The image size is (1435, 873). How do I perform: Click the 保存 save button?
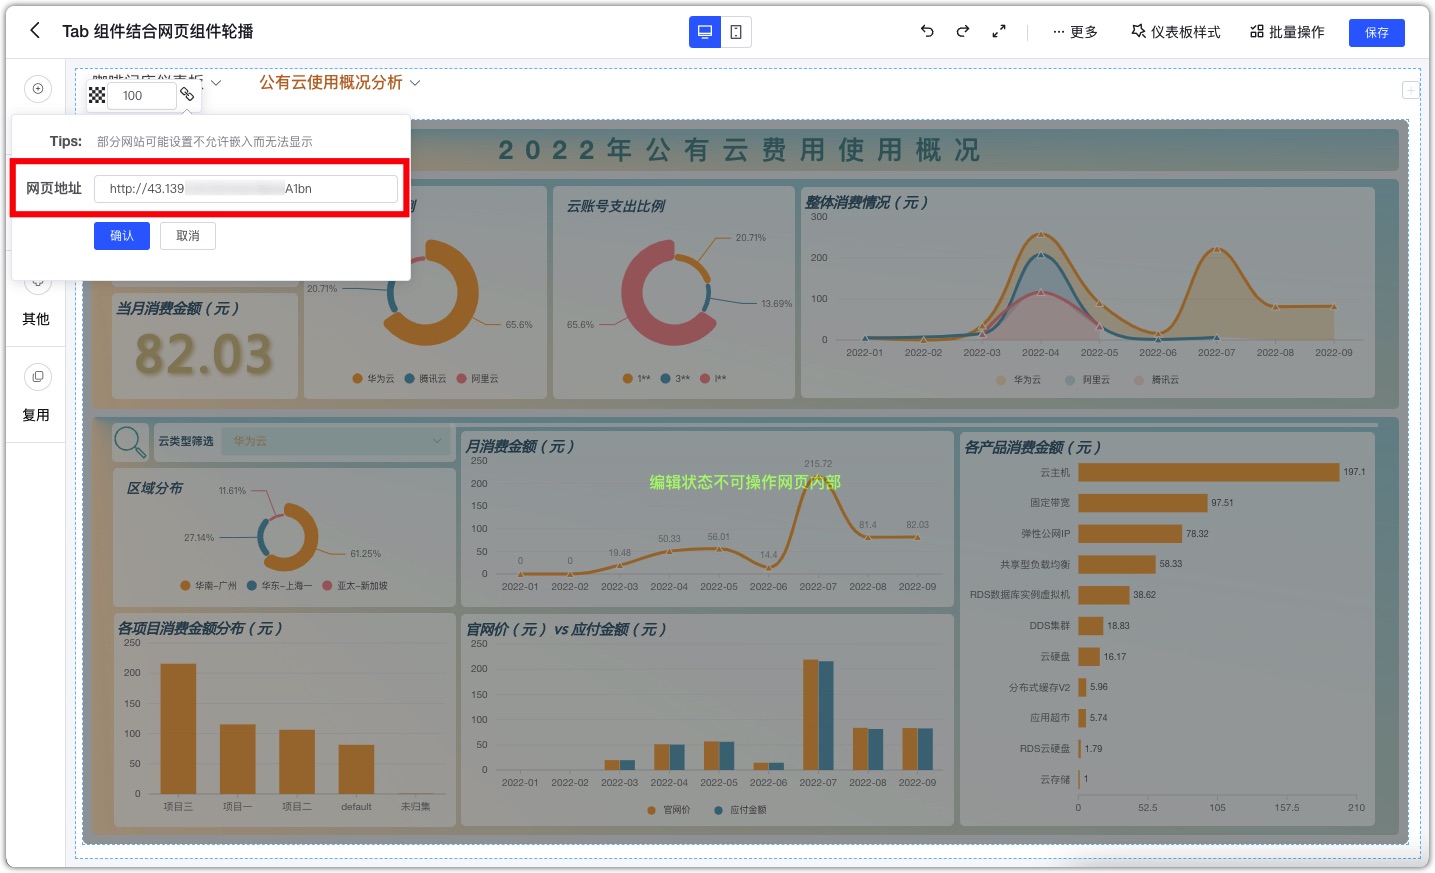(x=1377, y=32)
